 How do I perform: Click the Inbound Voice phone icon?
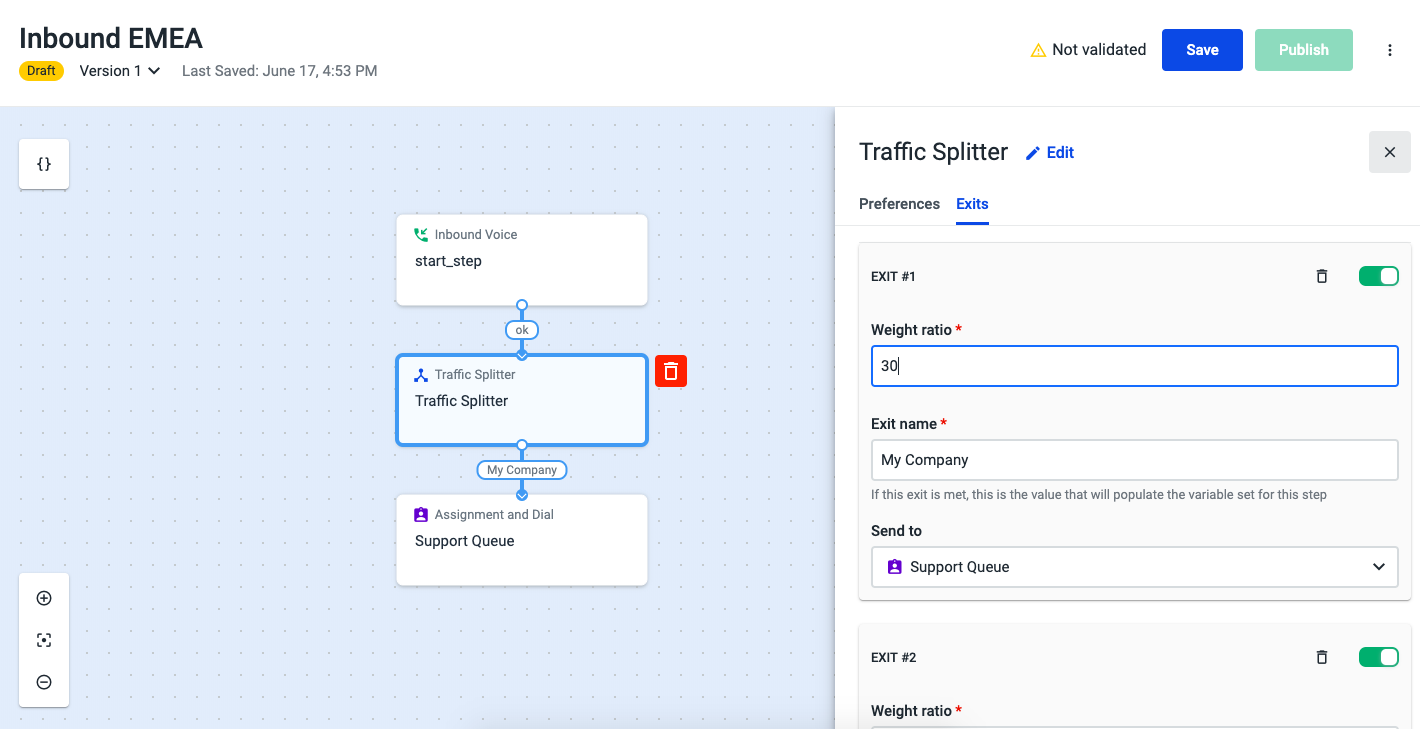(x=421, y=234)
